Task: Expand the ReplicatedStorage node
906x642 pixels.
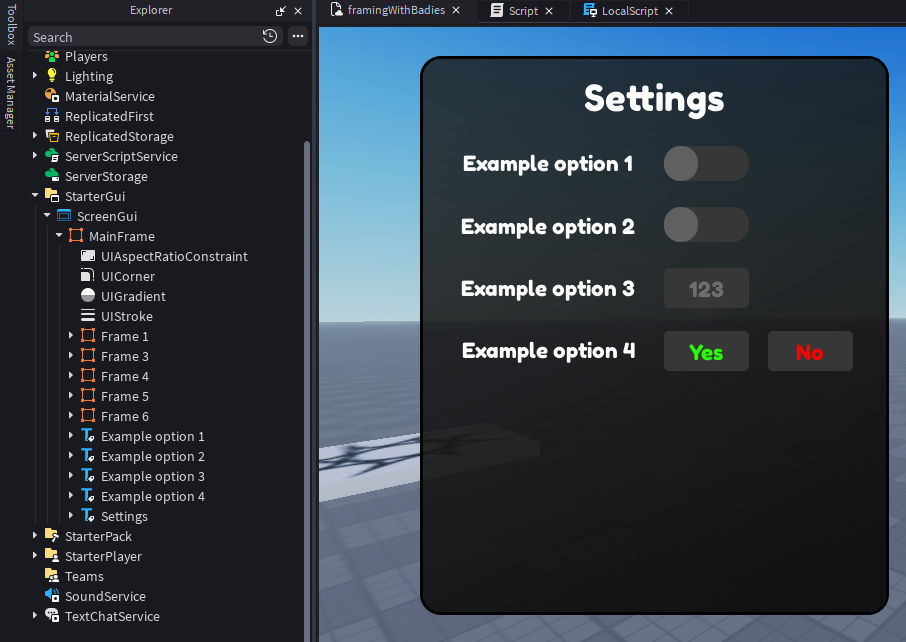Action: tap(35, 135)
